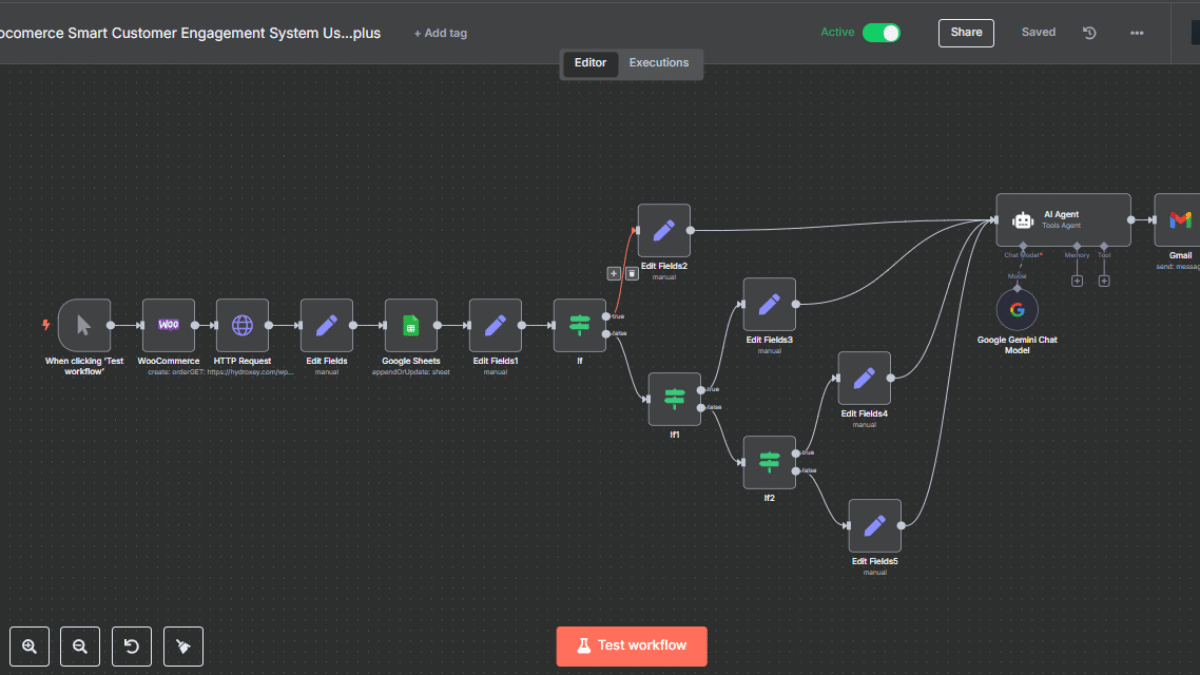Open workflow history
Viewport: 1200px width, 675px height.
point(1090,33)
